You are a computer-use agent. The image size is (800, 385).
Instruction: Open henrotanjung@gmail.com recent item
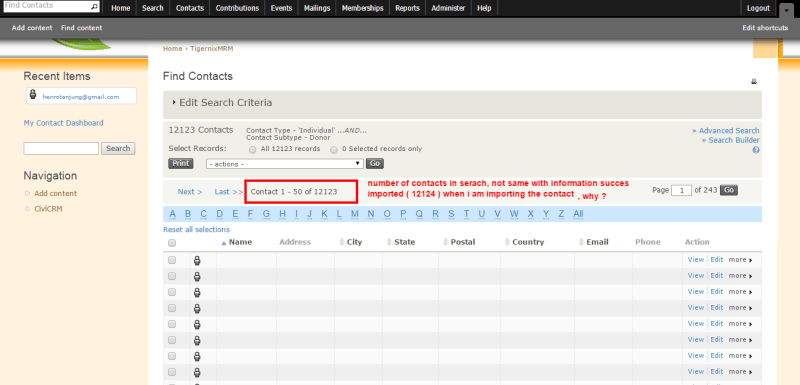[81, 96]
